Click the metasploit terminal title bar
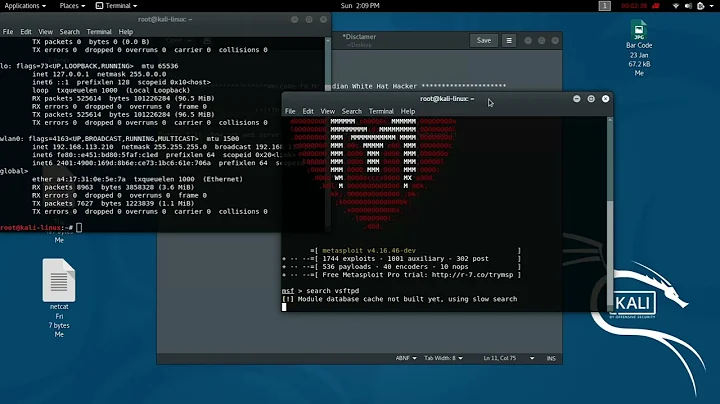 coord(446,99)
